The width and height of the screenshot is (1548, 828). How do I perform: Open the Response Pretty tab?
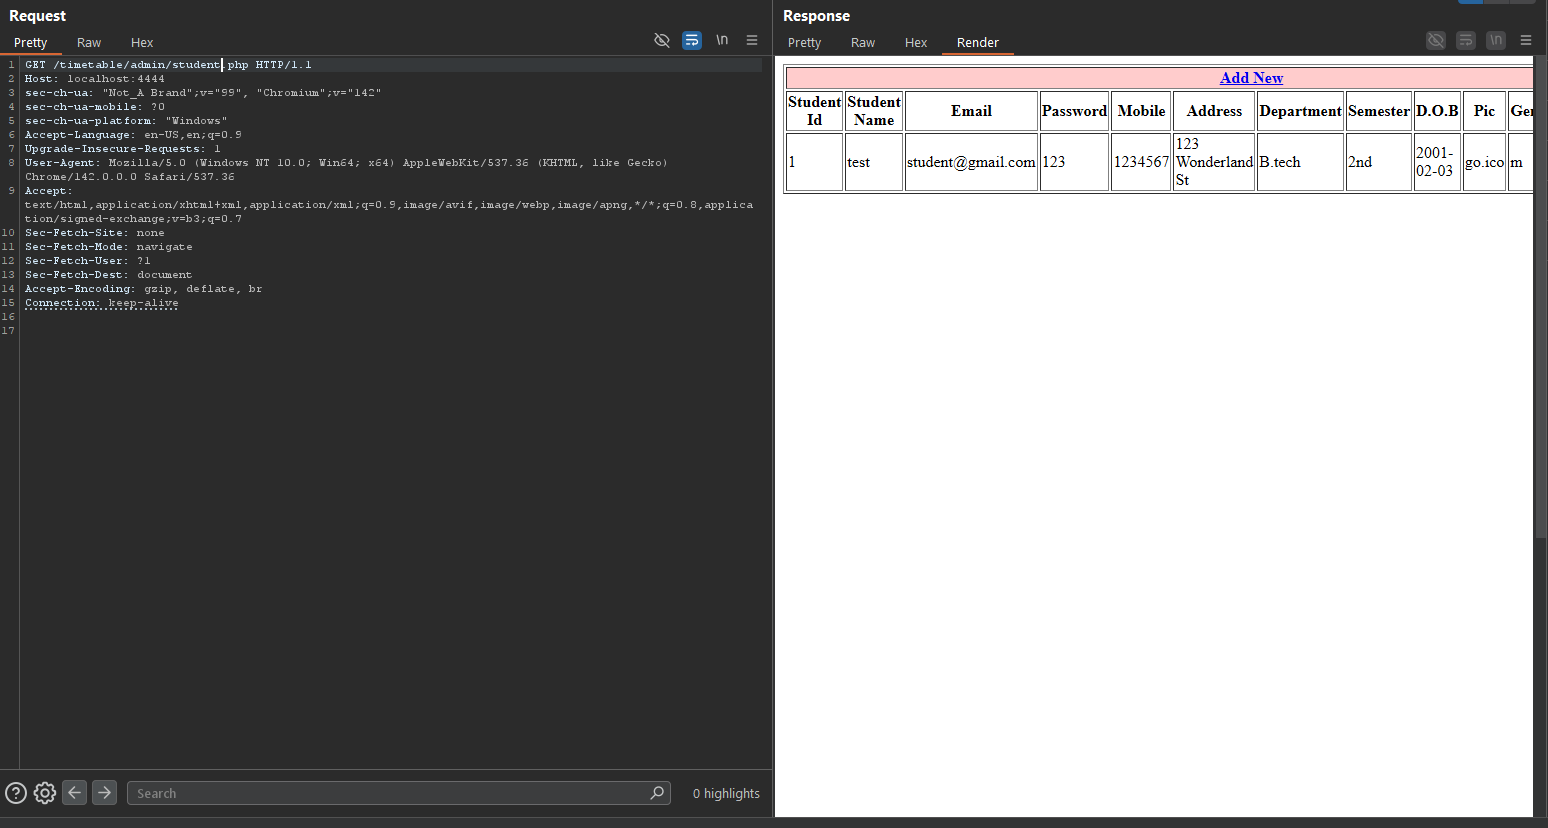804,43
